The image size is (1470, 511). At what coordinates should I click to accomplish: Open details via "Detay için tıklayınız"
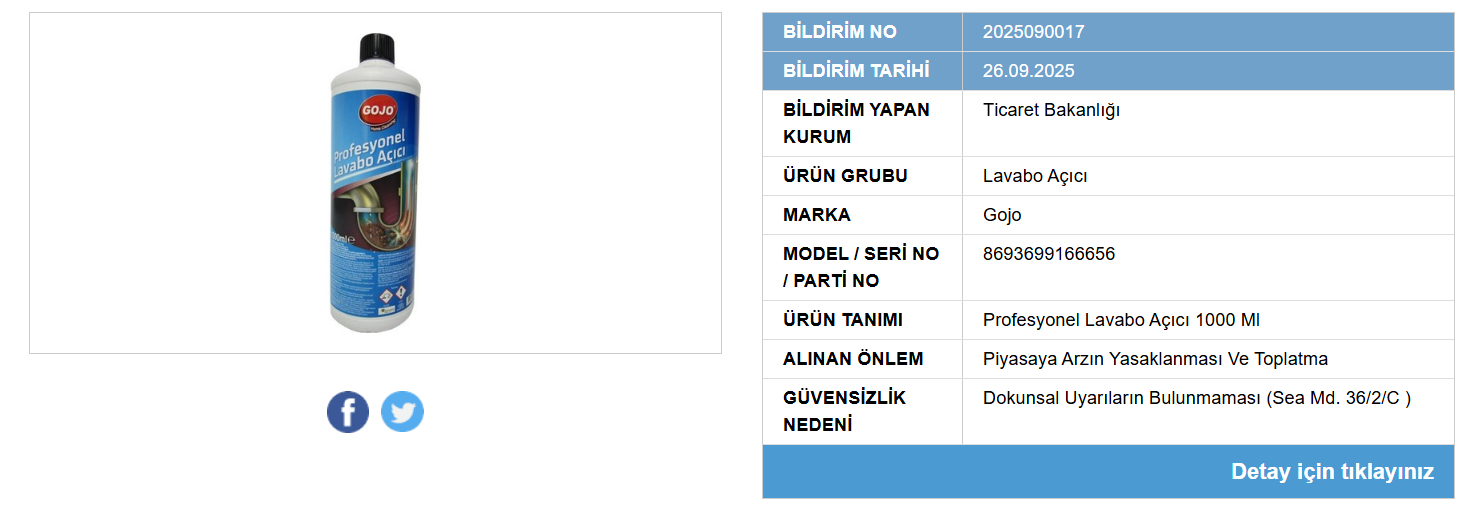pos(1332,472)
